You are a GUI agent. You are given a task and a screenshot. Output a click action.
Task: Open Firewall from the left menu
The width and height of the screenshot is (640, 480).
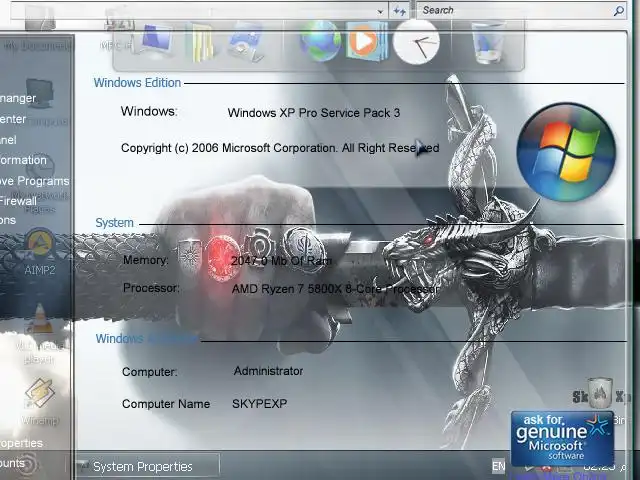click(x=18, y=201)
